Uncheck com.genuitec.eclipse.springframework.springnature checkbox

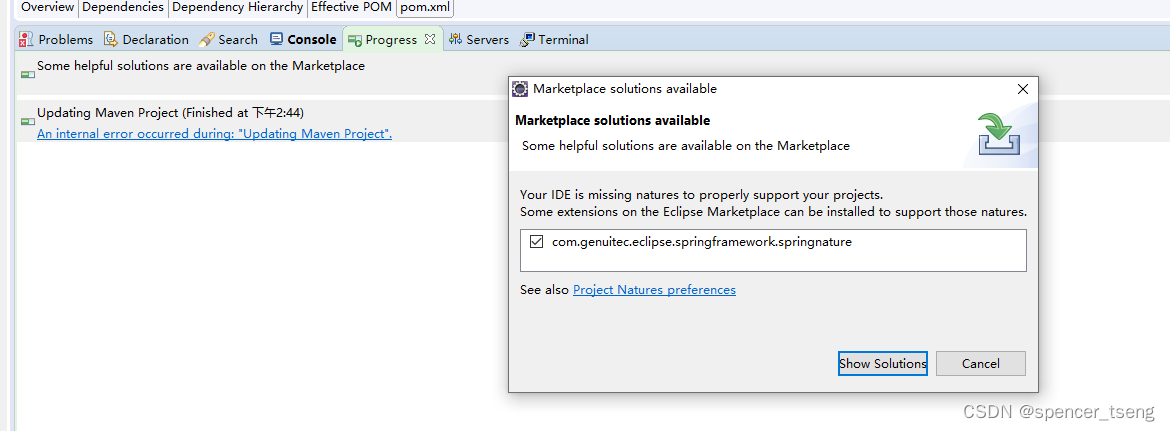536,242
